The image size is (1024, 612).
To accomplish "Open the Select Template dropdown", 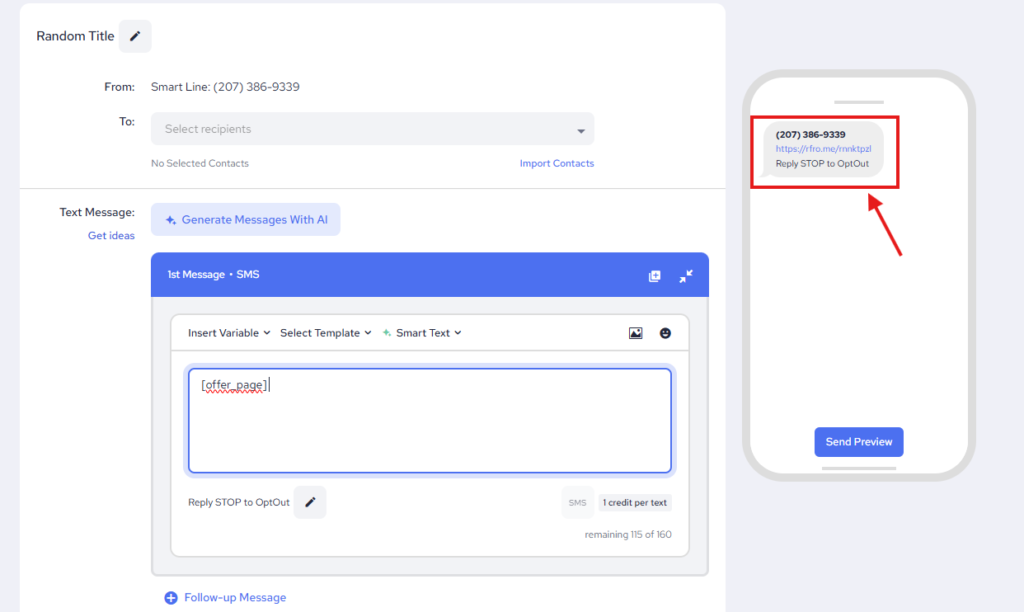I will point(325,333).
